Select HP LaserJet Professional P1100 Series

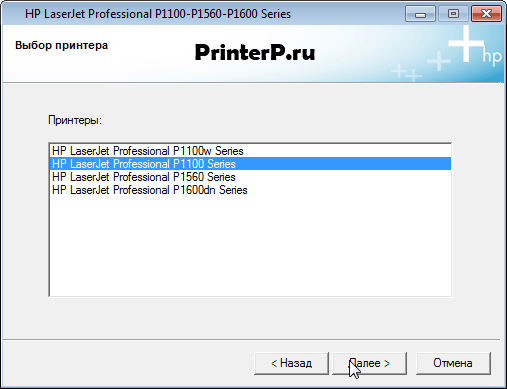coord(250,164)
